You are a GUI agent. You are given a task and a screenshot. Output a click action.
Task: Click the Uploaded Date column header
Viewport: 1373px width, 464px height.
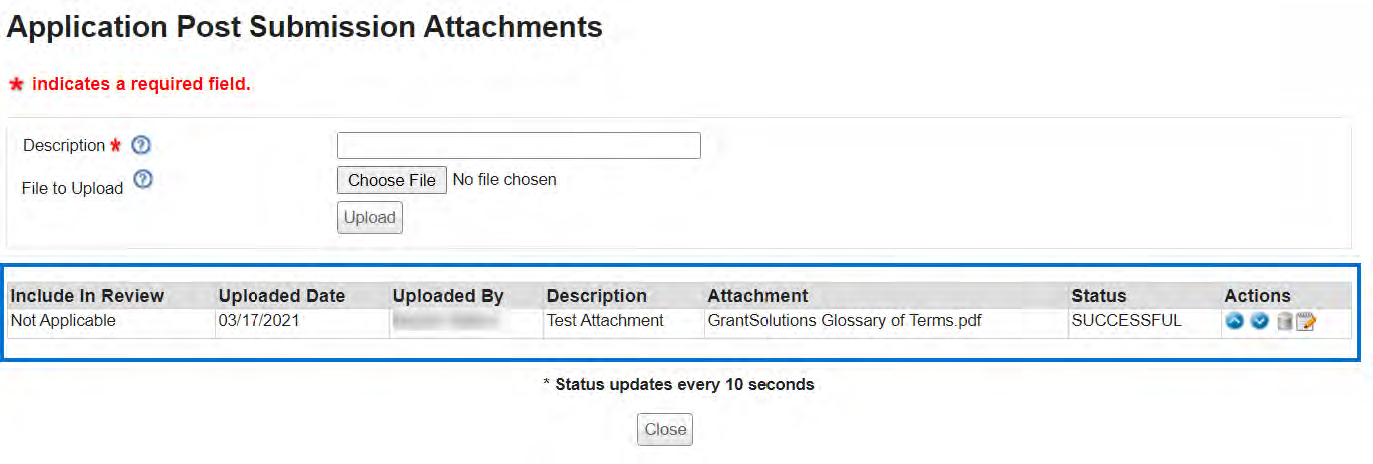tap(281, 296)
